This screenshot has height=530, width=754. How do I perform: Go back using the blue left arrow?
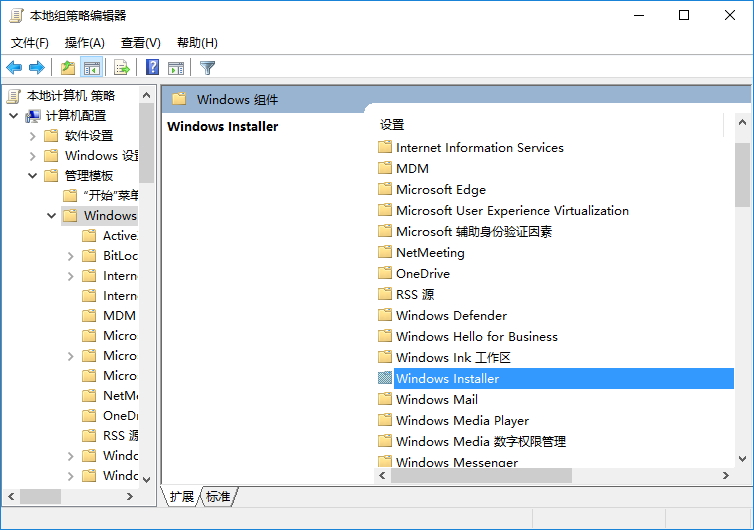[14, 67]
